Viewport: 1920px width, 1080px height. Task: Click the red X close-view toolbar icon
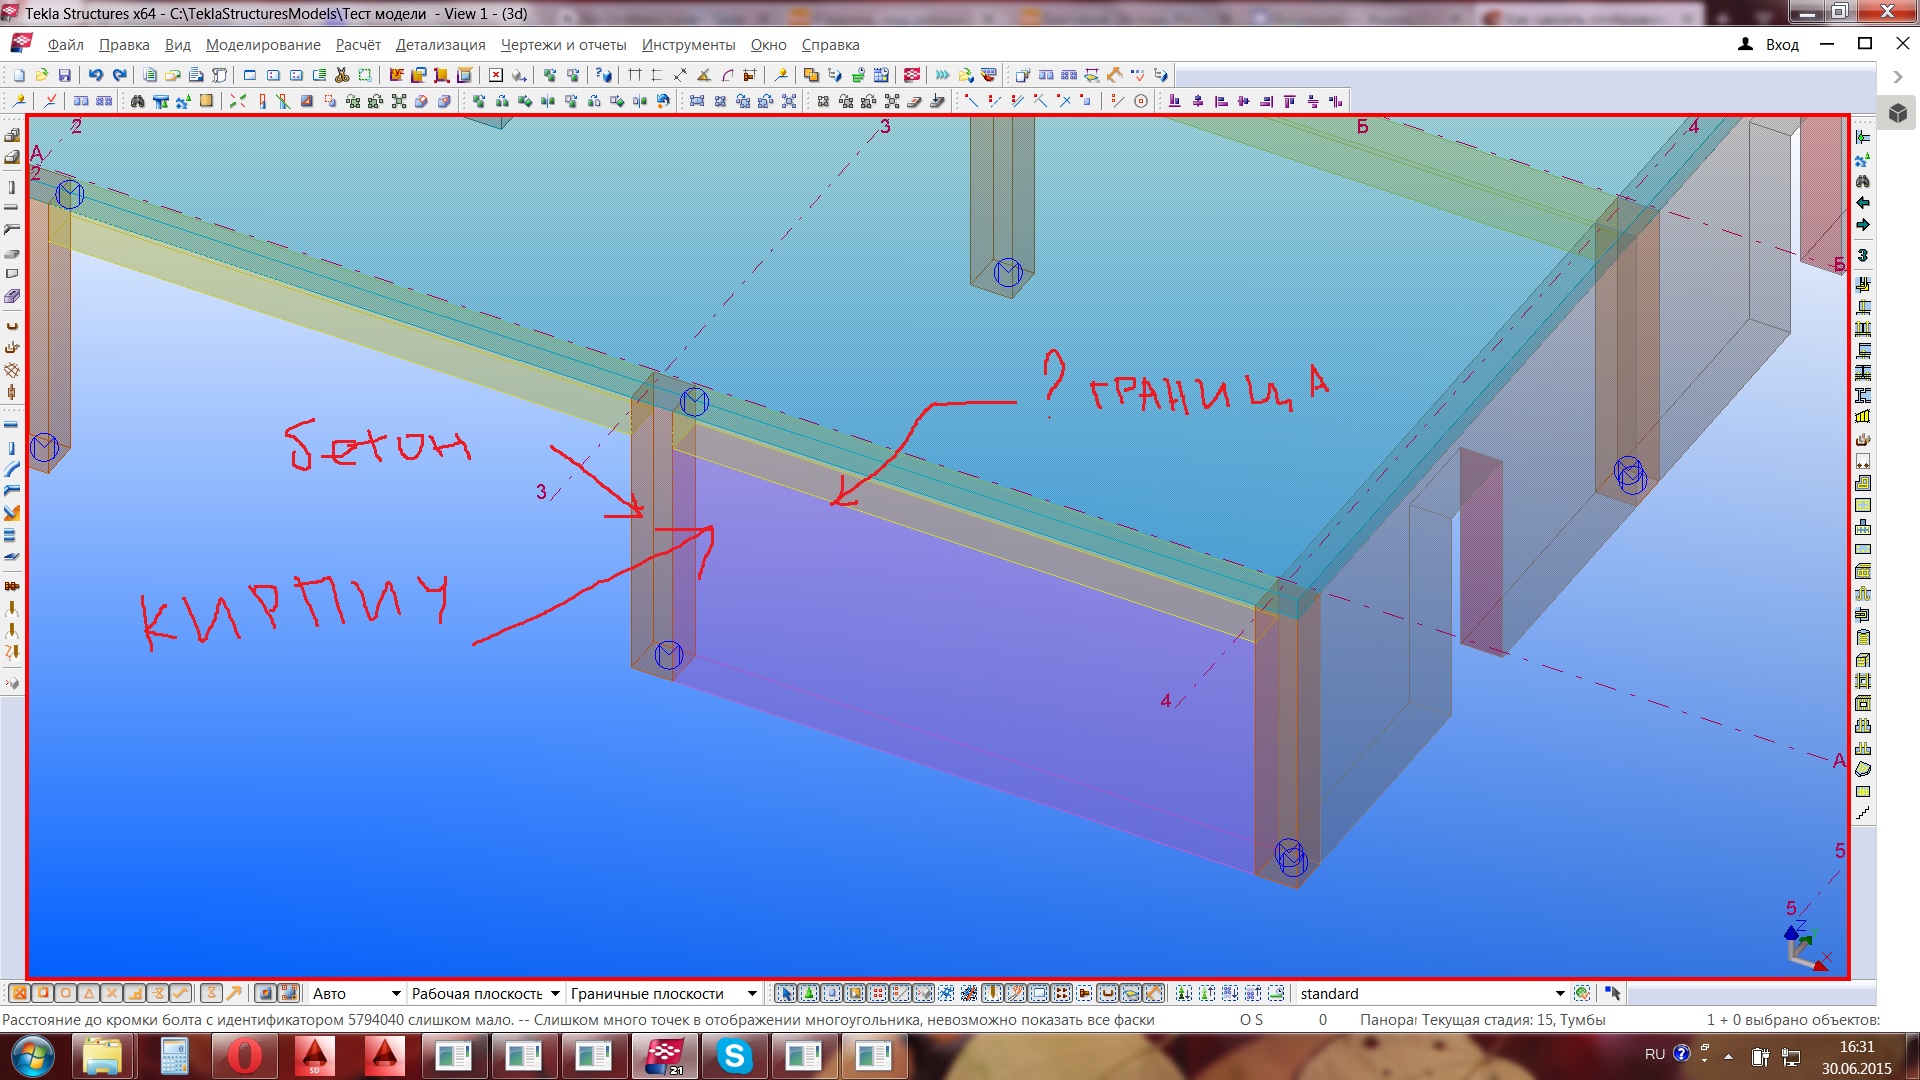point(496,75)
